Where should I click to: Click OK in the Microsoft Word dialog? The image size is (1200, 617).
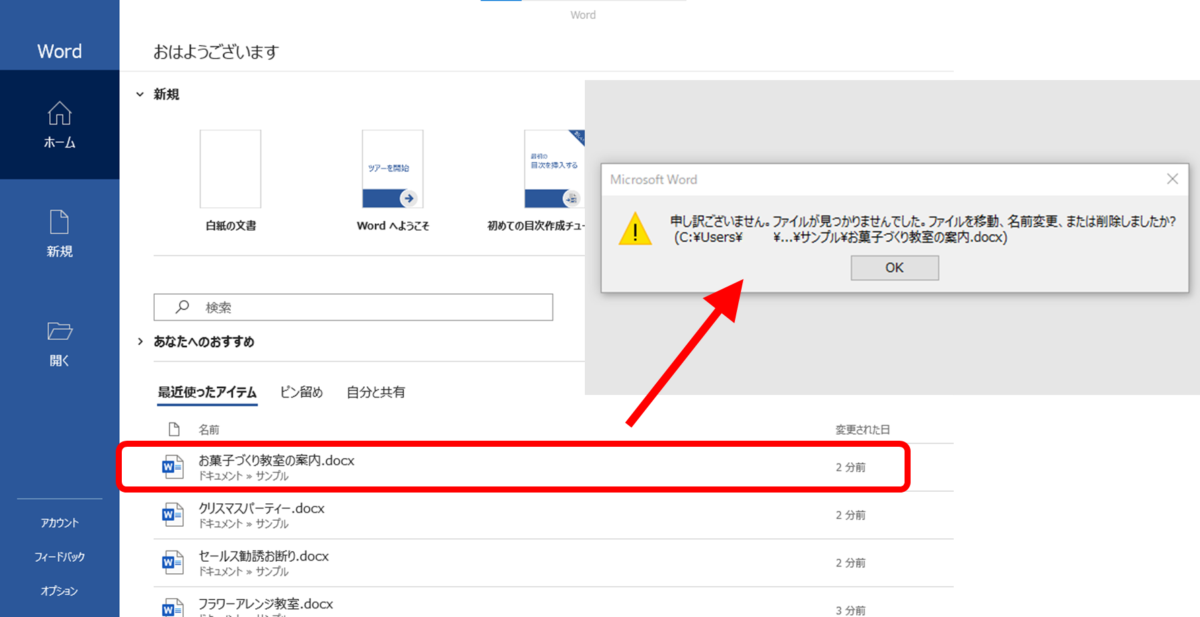click(894, 268)
